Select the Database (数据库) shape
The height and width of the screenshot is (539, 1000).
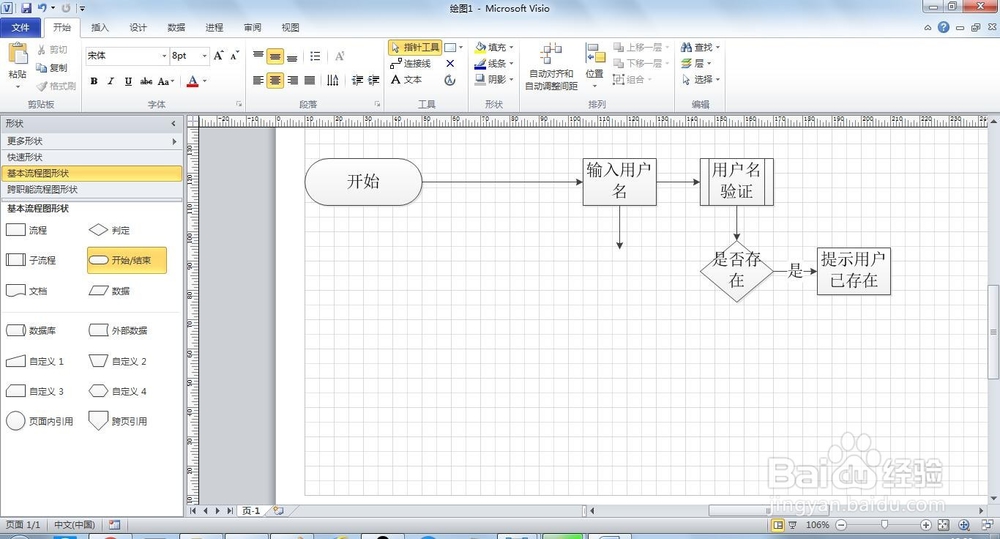pyautogui.click(x=31, y=330)
